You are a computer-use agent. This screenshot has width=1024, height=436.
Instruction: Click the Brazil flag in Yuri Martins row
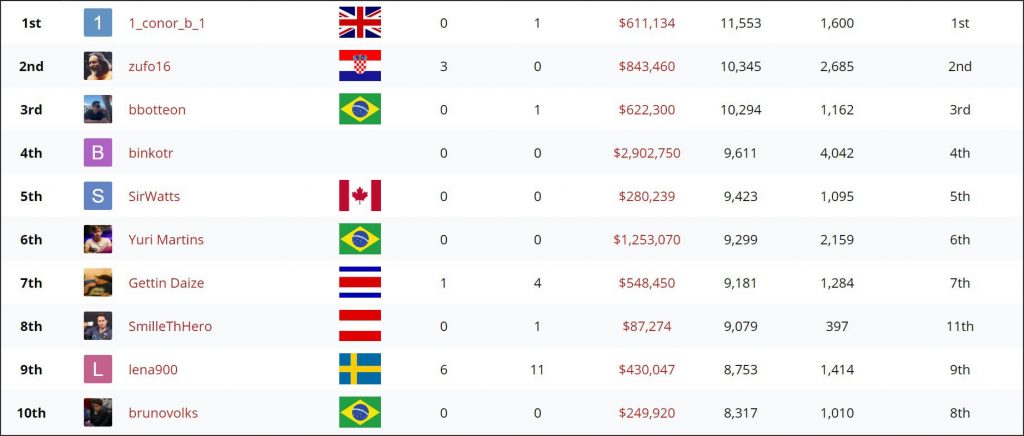point(360,239)
